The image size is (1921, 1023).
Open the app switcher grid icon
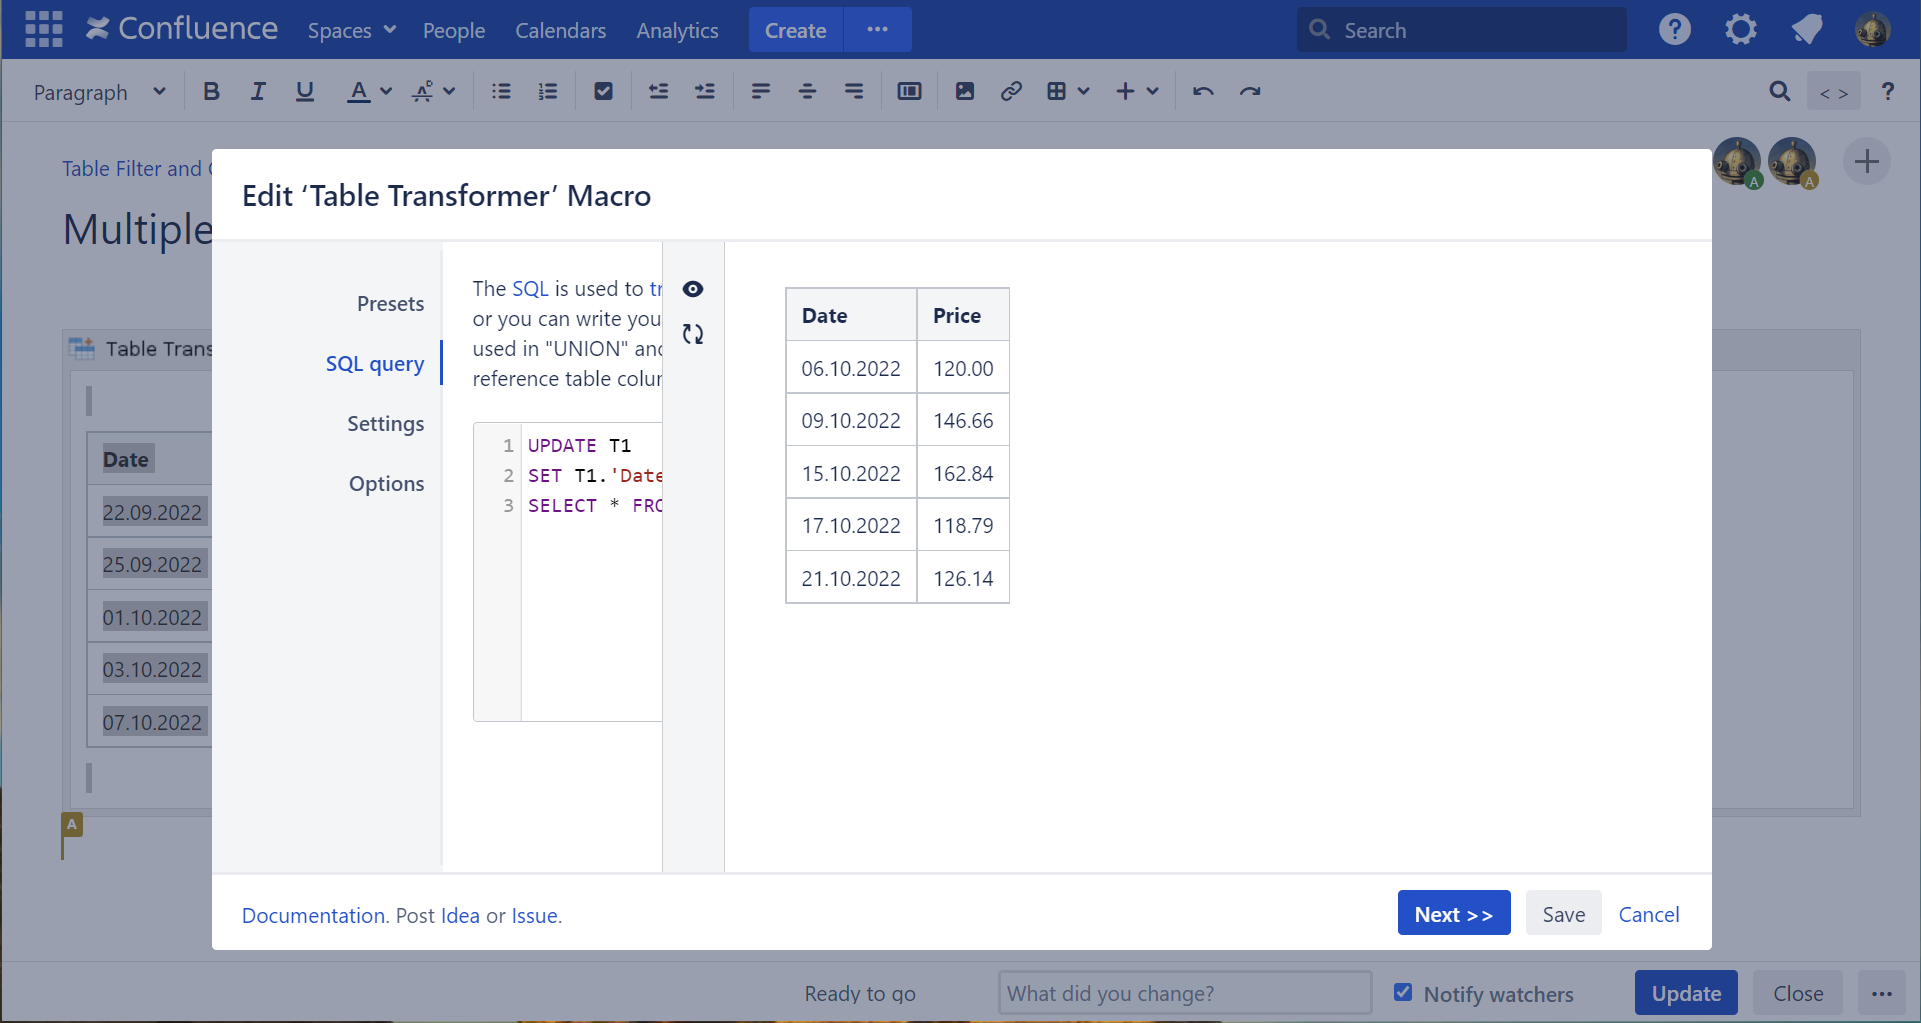(43, 30)
